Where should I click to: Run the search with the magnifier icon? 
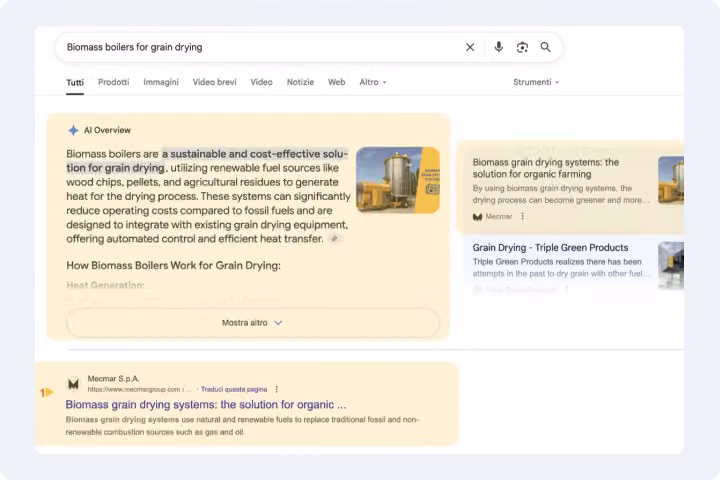[x=546, y=47]
